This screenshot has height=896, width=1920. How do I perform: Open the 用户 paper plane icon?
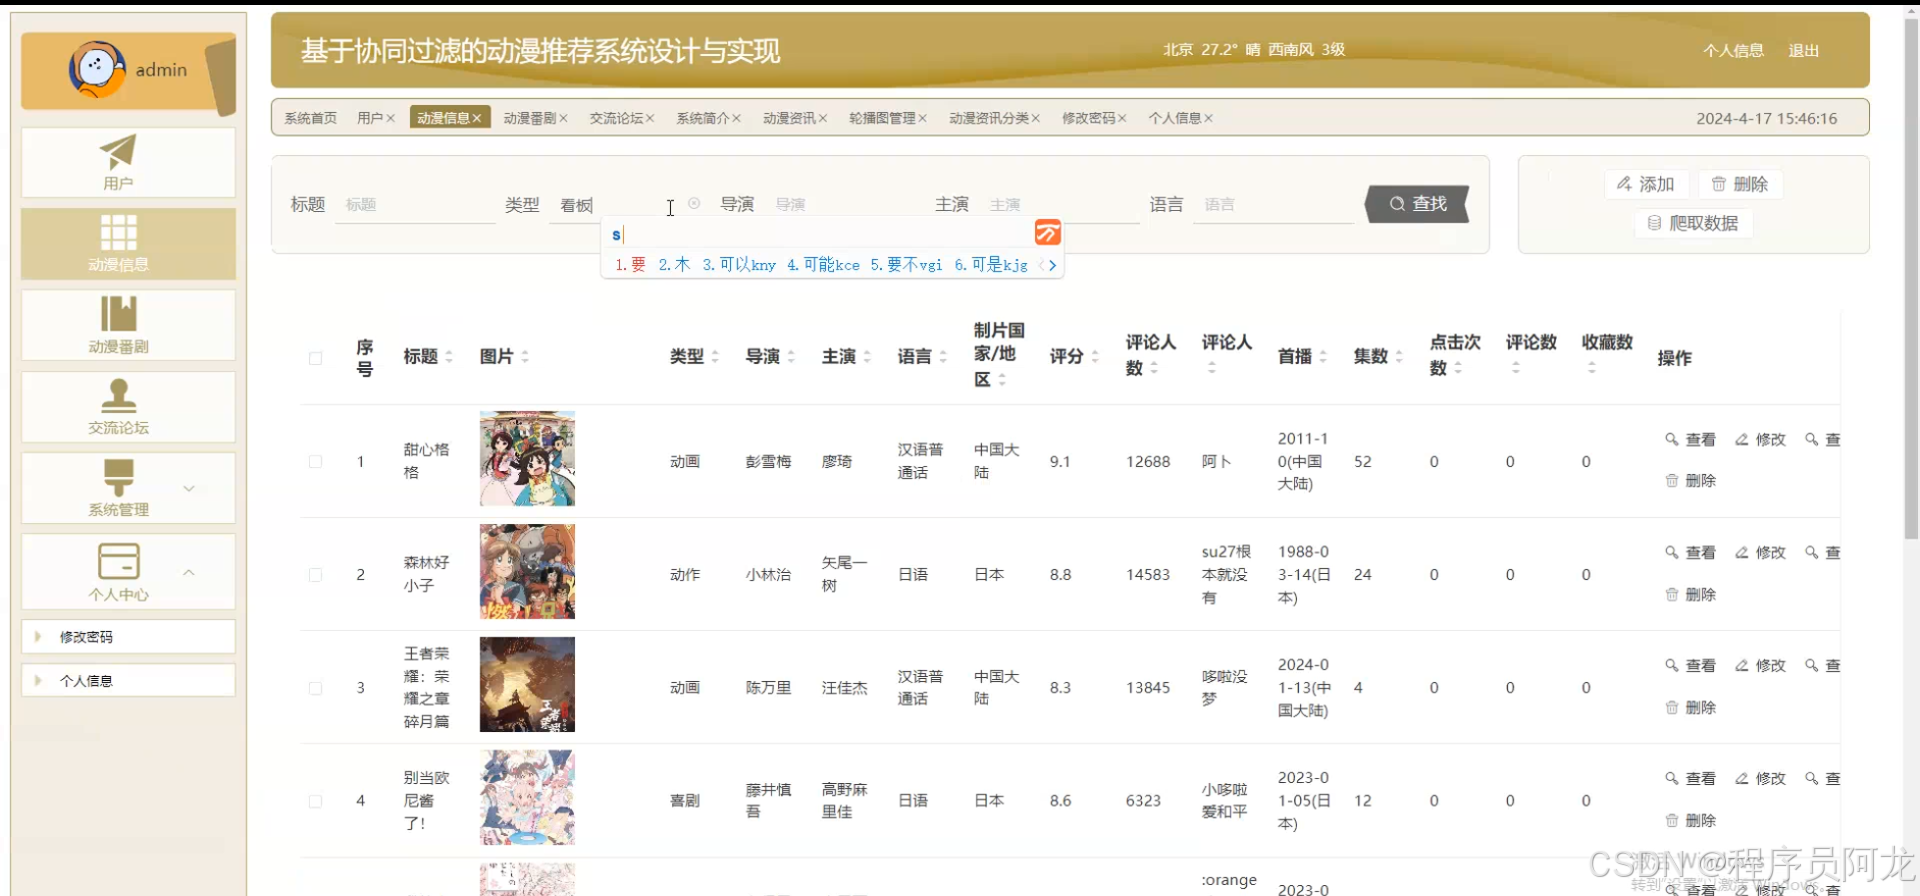tap(118, 152)
